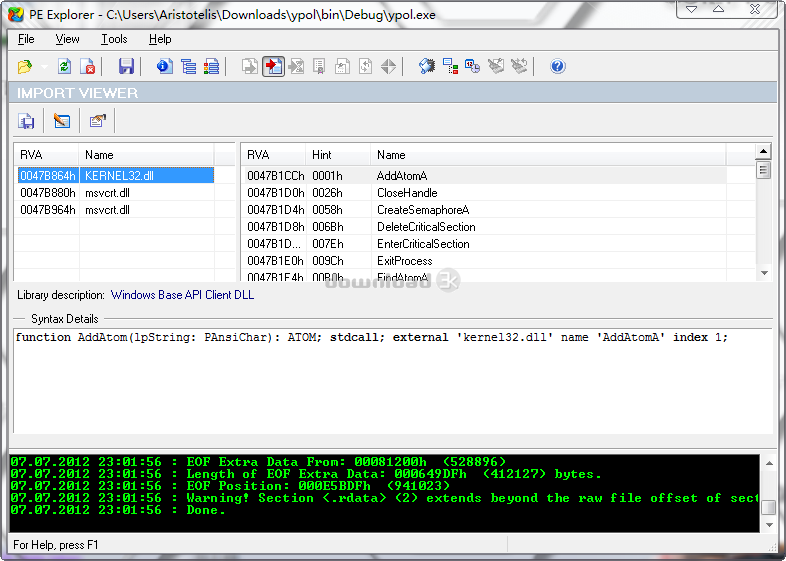
Task: Select the AddAtomA function row
Action: [485, 175]
